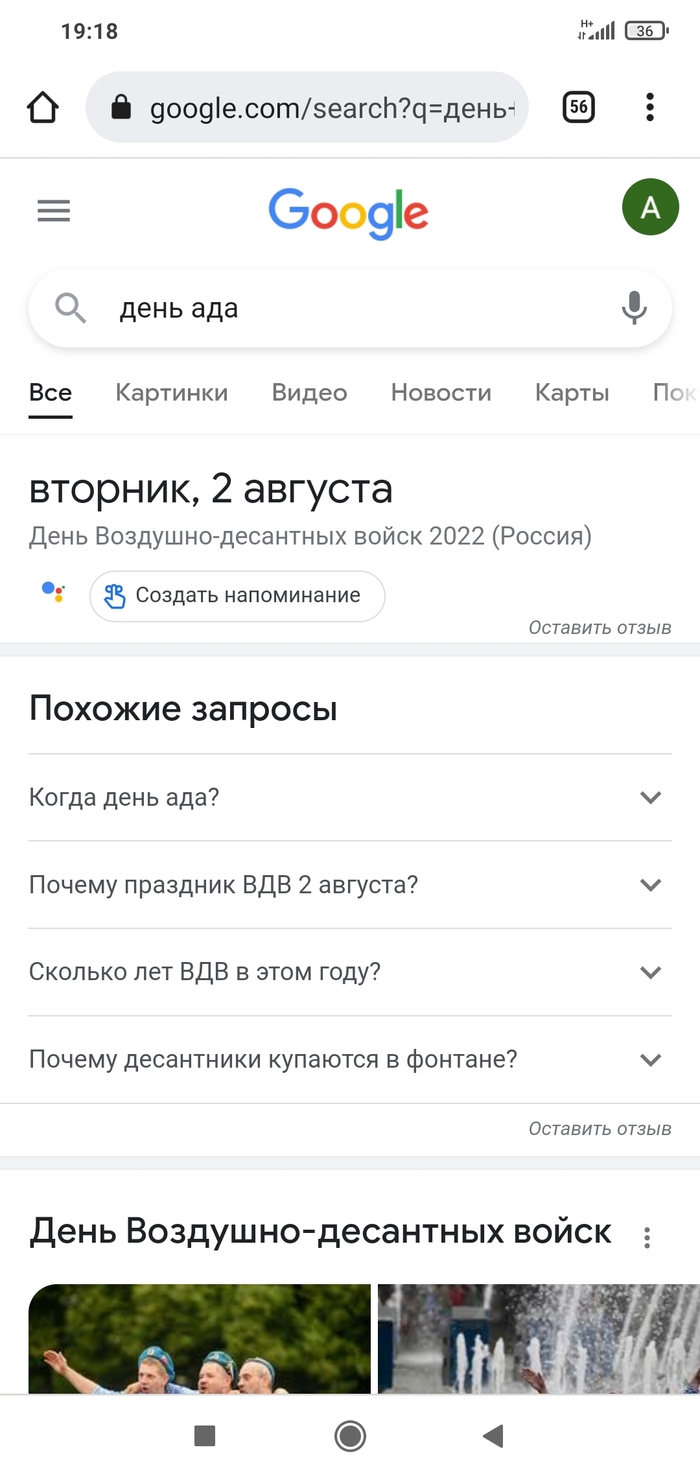Switch to the Новости tab
This screenshot has width=700, height=1478.
point(441,393)
